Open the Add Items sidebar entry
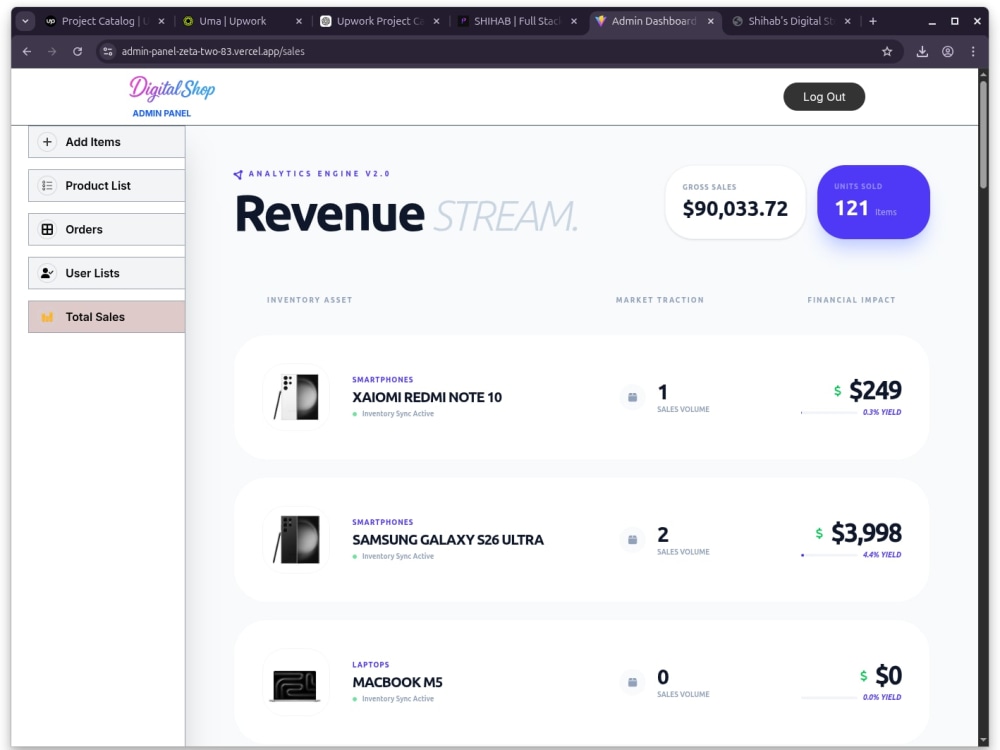The height and width of the screenshot is (750, 1000). 107,142
